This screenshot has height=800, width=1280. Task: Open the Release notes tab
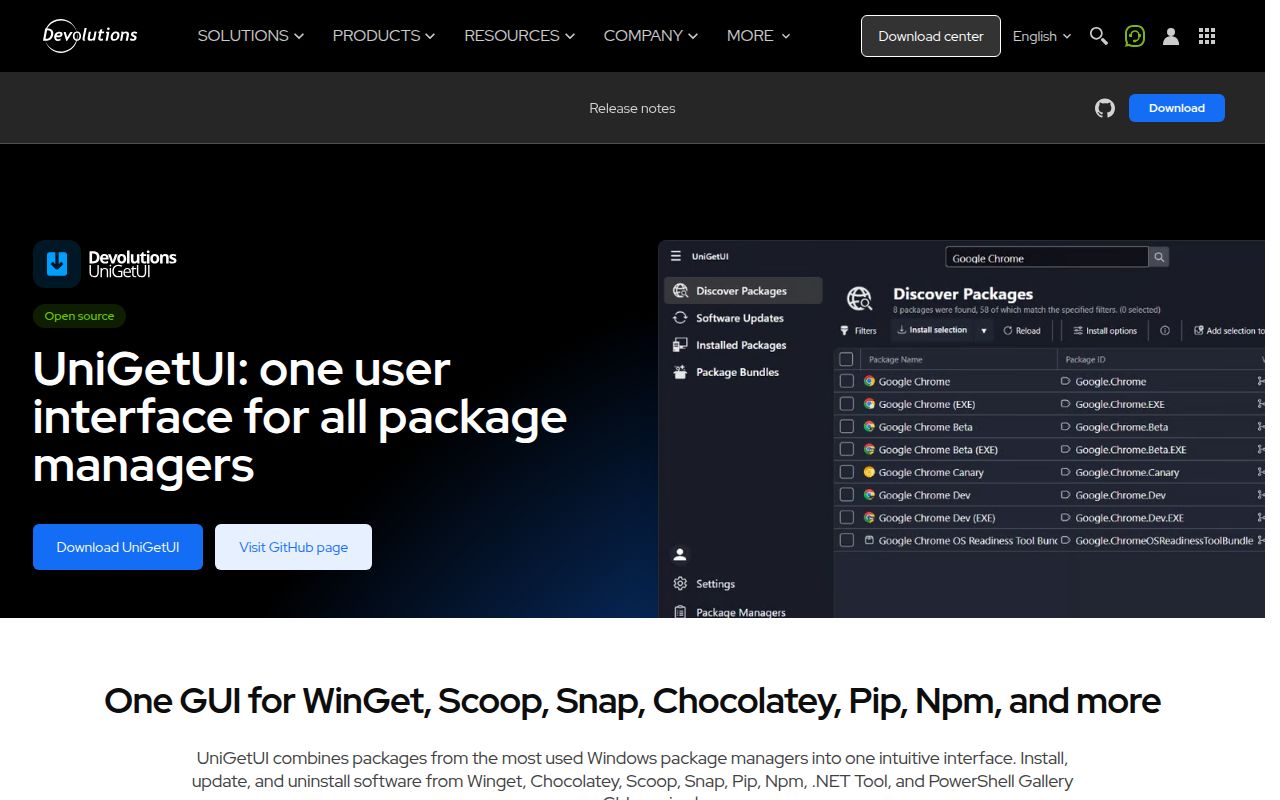pos(632,108)
